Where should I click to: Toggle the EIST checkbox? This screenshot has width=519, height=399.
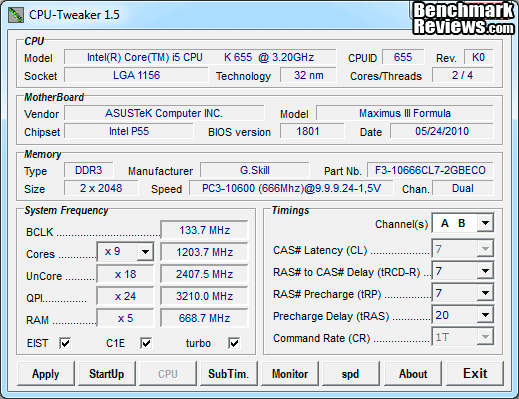(65, 343)
